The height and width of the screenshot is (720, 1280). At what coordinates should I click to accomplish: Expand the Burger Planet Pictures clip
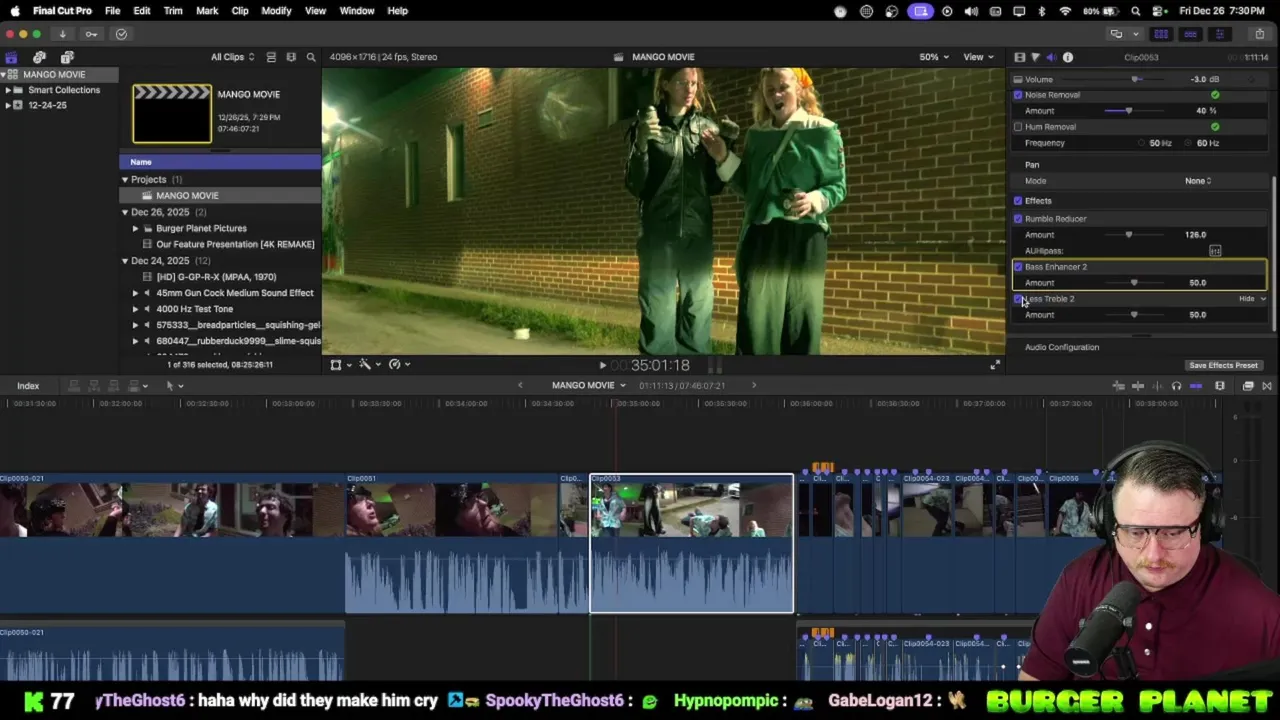135,229
